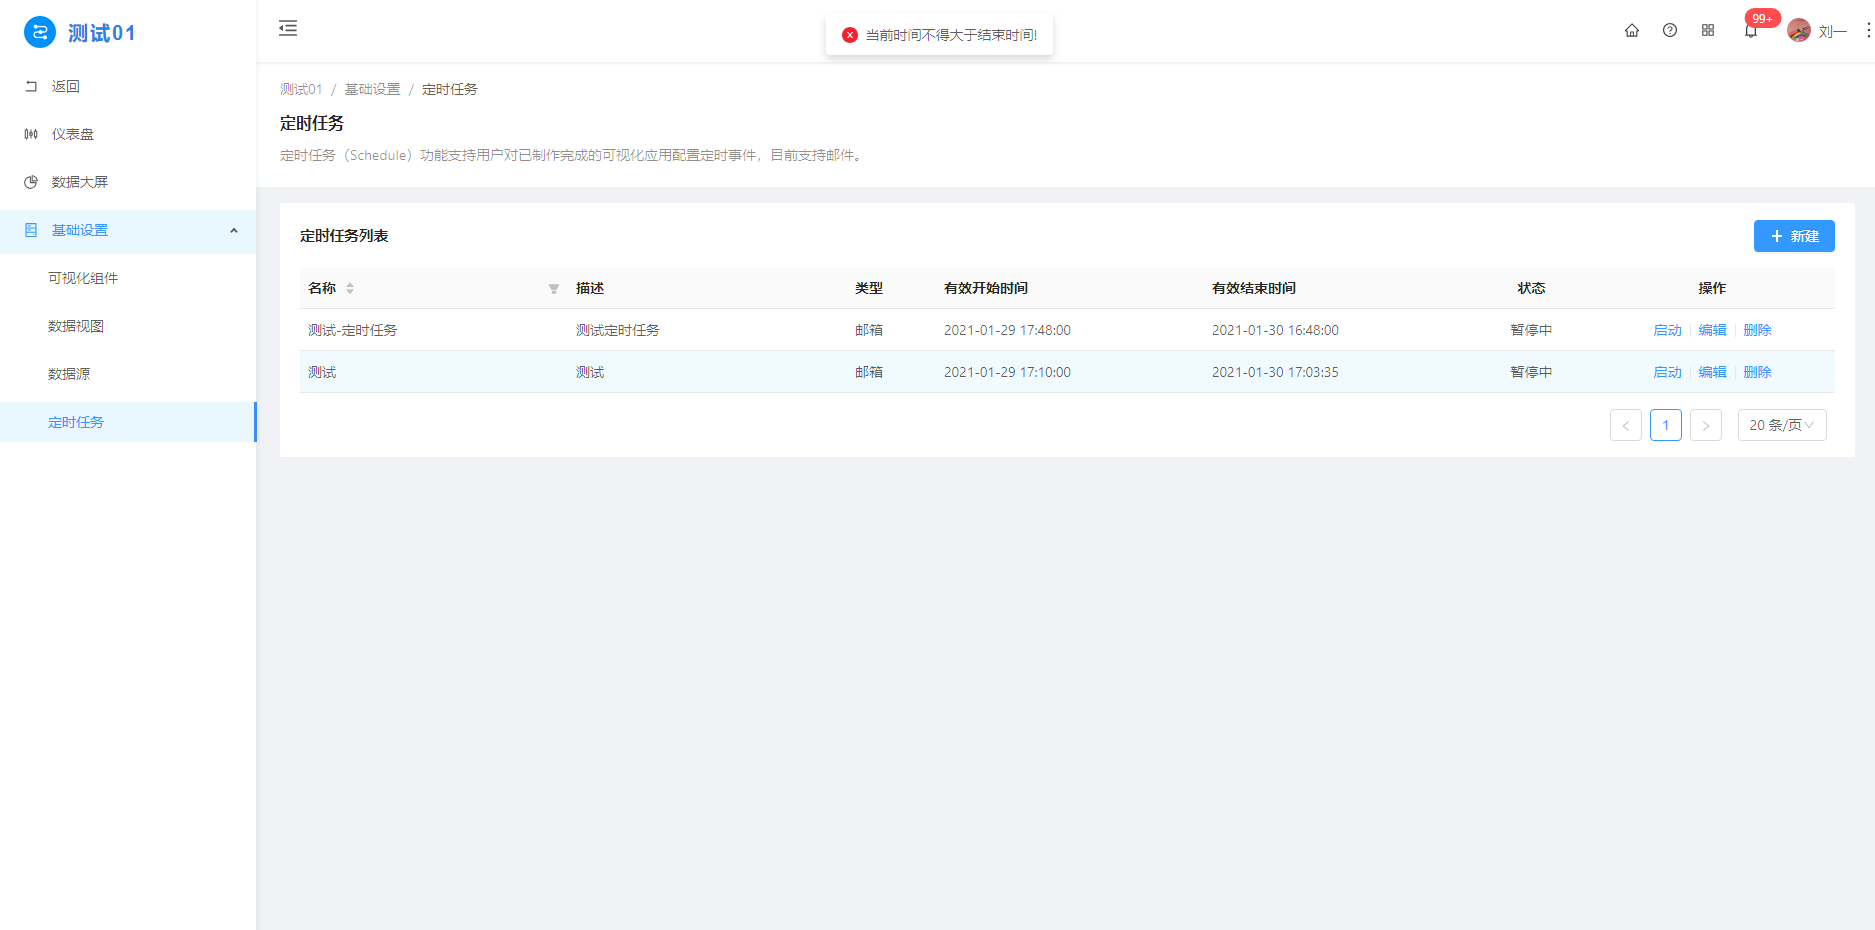The height and width of the screenshot is (930, 1875).
Task: Click the 数据大屏 pie chart icon
Action: 31,182
